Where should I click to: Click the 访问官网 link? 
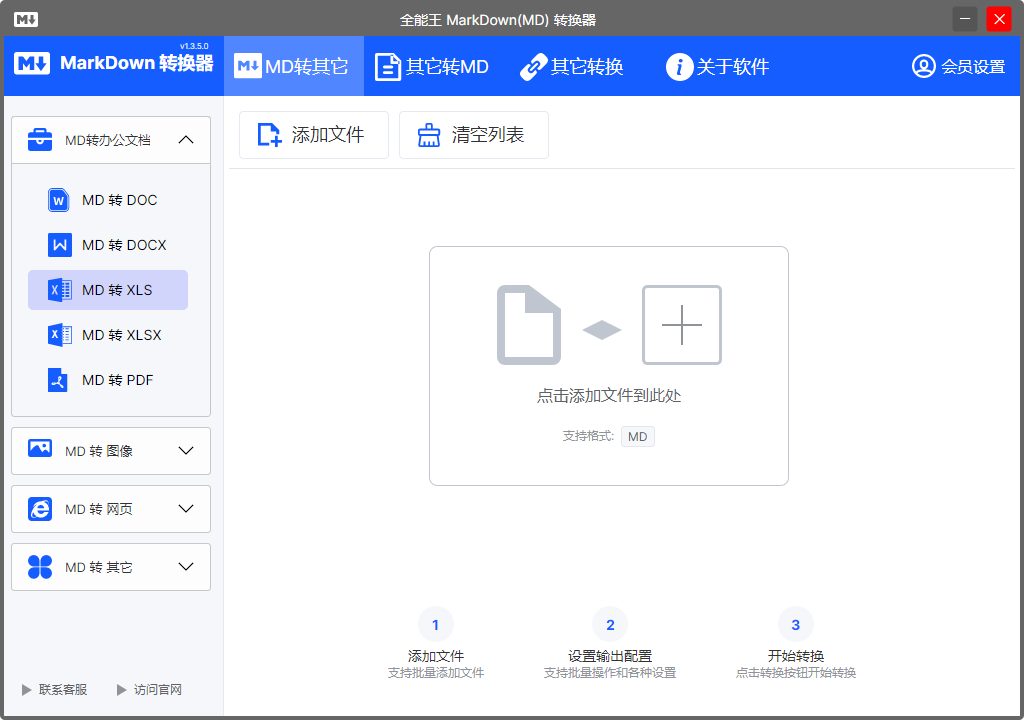[150, 690]
